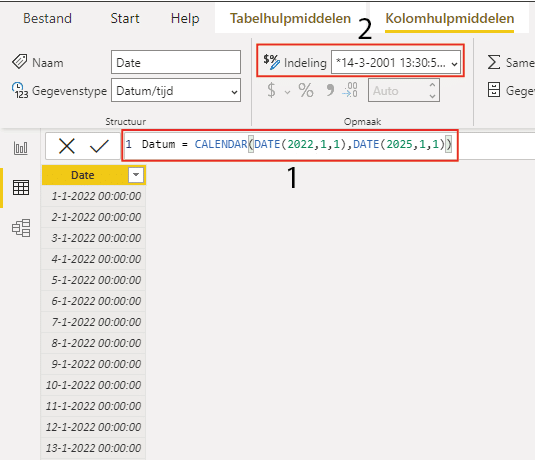The image size is (536, 460).
Task: Open the Bestand menu tab
Action: 48,18
